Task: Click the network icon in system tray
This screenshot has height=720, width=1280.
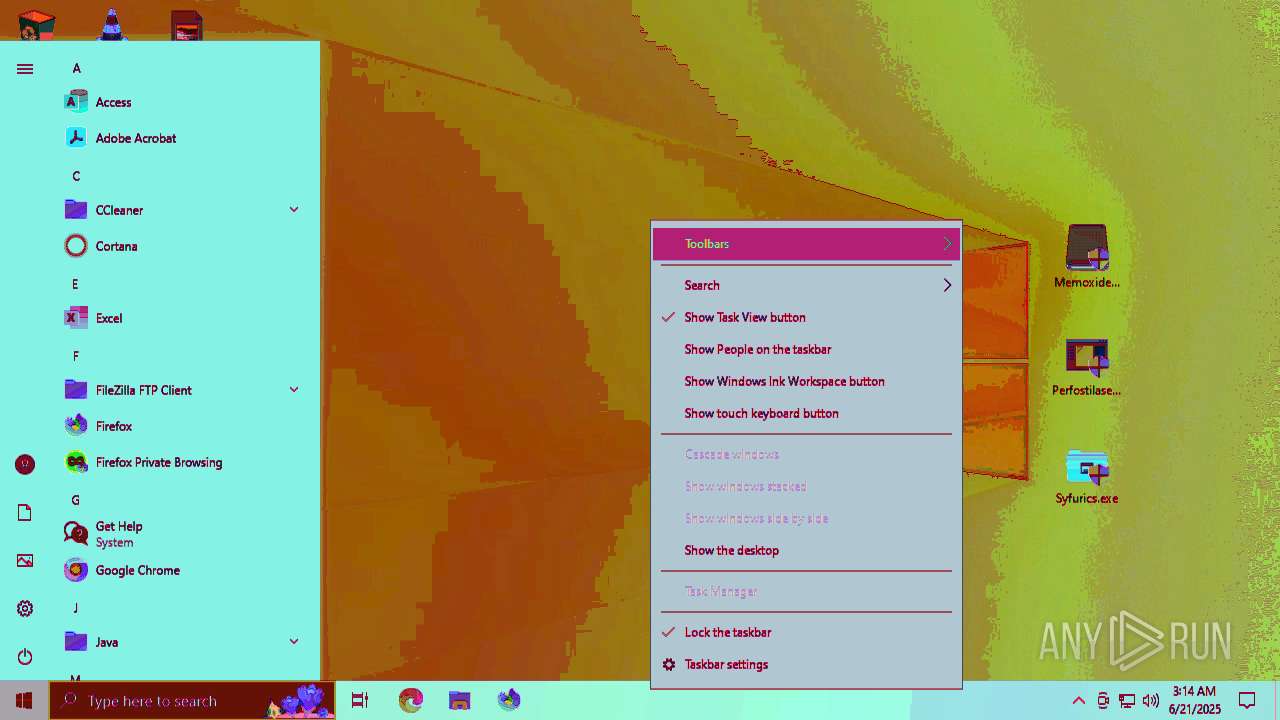Action: click(x=1127, y=700)
